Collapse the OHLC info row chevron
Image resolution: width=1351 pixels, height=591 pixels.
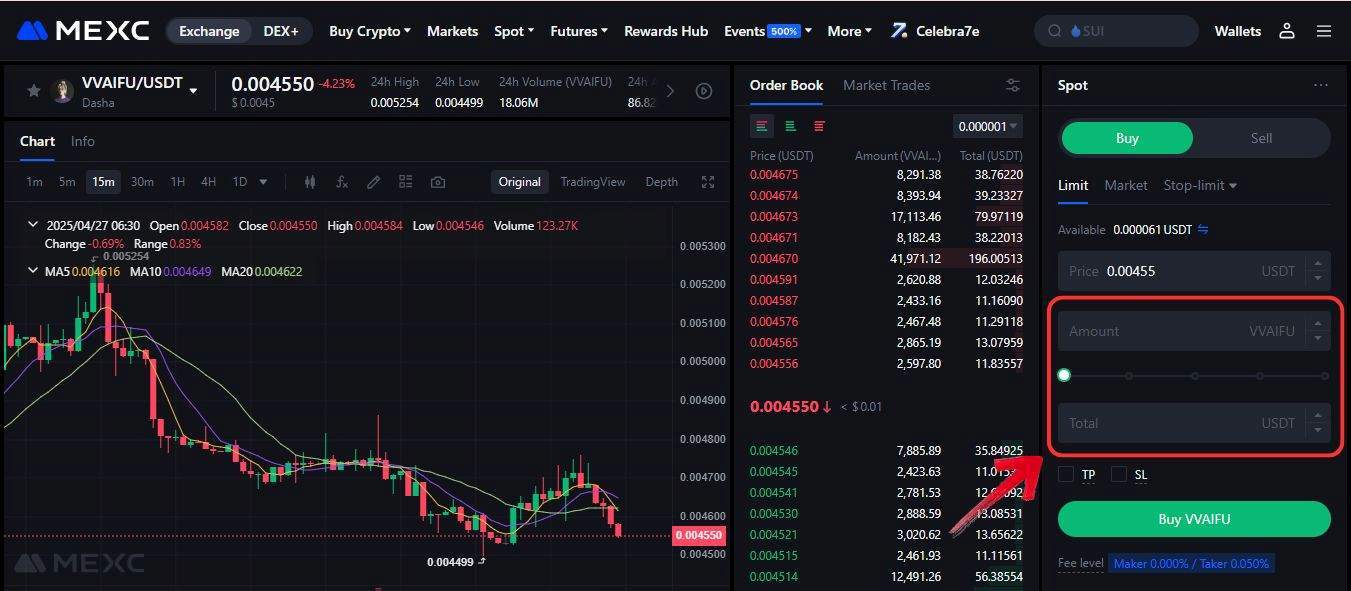33,226
